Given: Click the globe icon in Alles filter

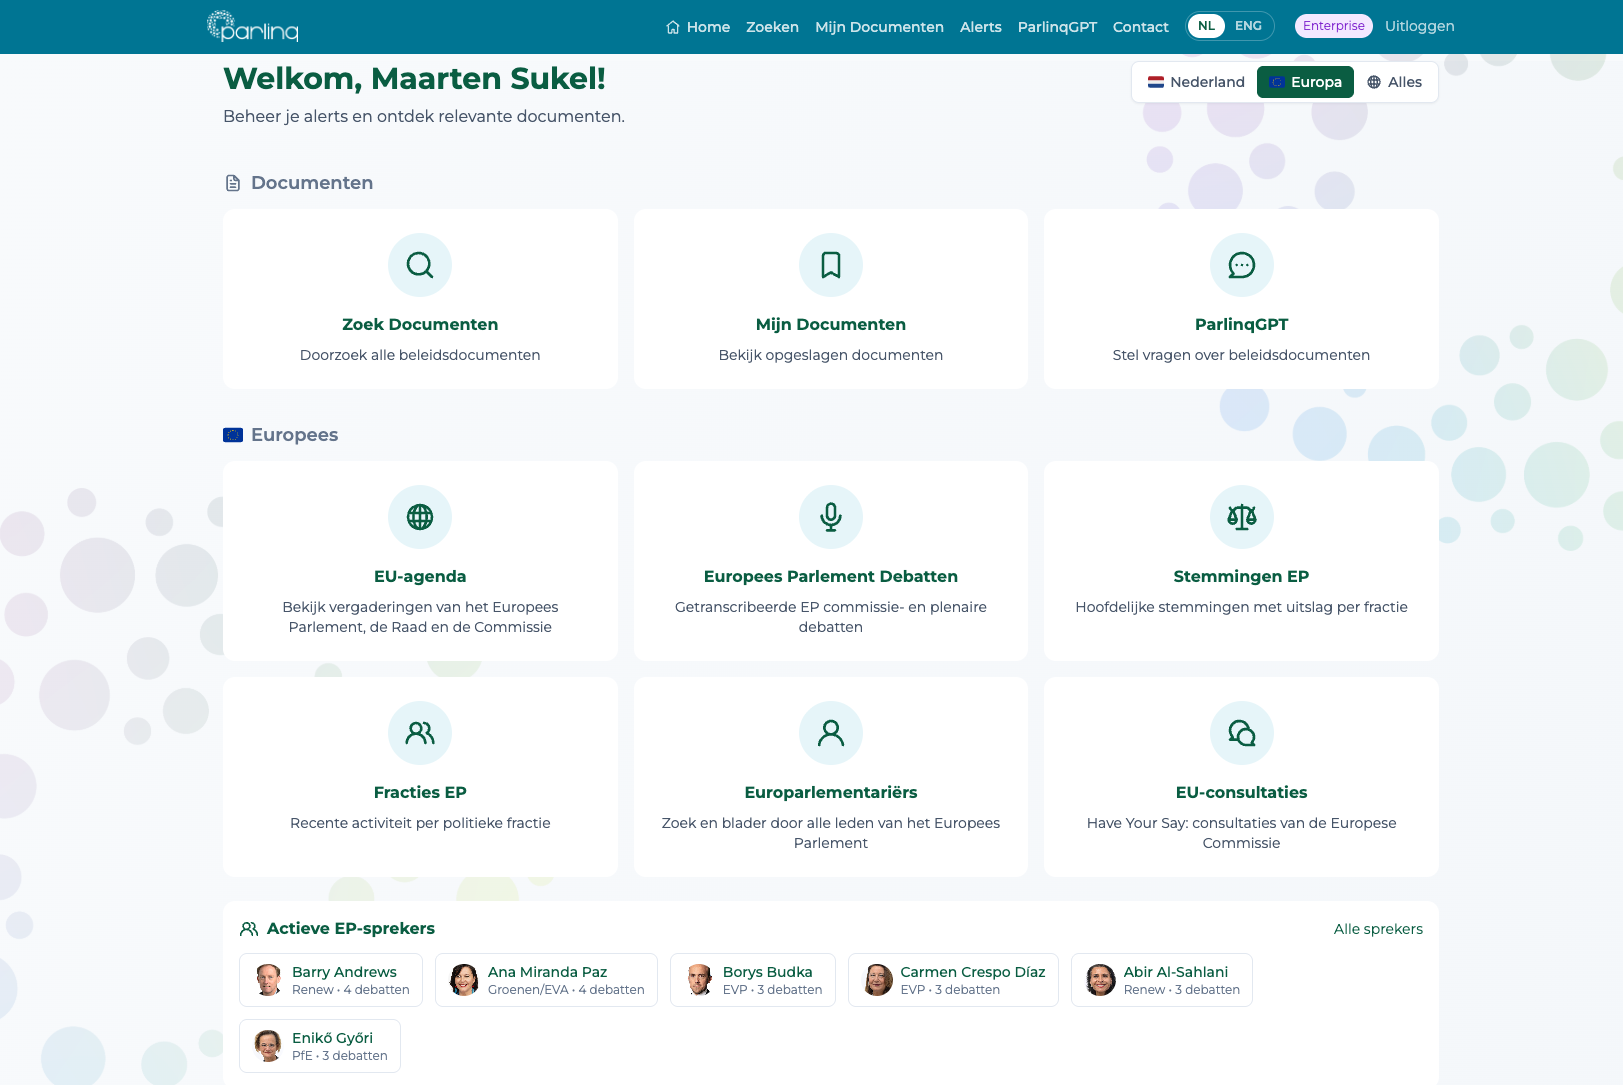Looking at the screenshot, I should [1374, 82].
